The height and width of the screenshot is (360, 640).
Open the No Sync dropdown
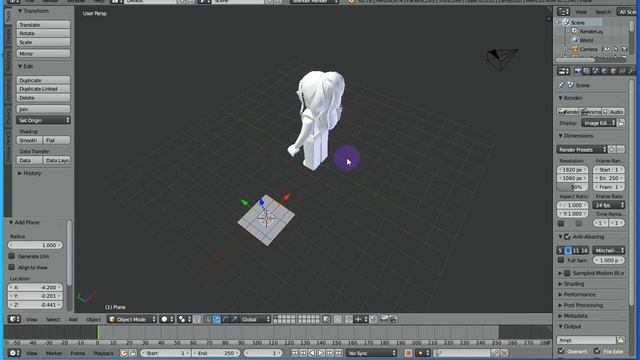click(x=371, y=353)
